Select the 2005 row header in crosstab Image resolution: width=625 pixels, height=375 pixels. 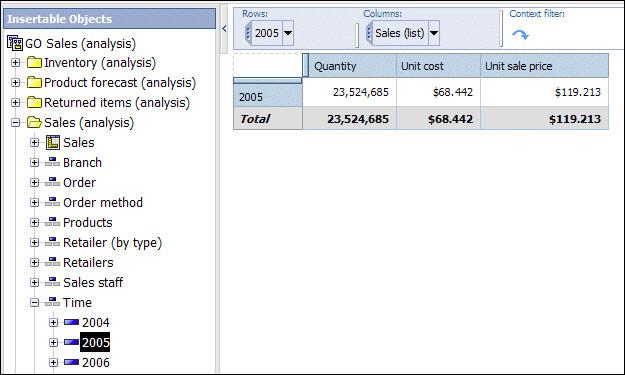268,96
